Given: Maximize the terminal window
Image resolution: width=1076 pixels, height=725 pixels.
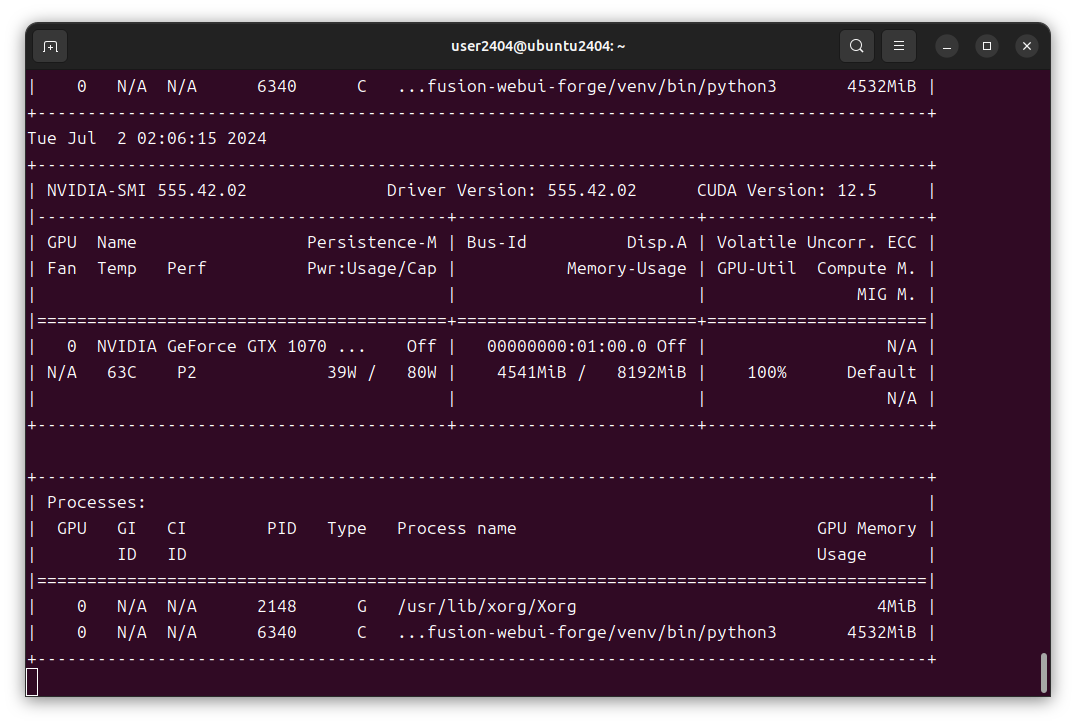Looking at the screenshot, I should click(987, 46).
